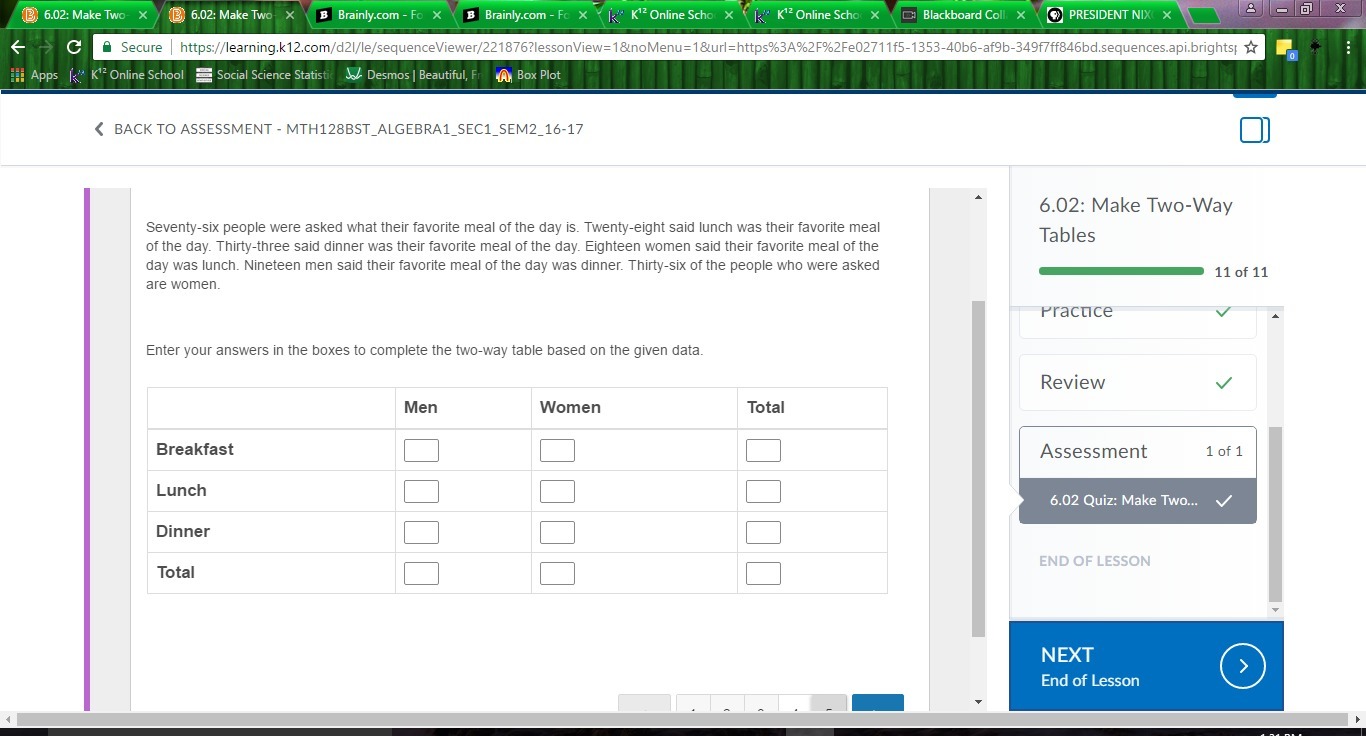1366x736 pixels.
Task: Open the yellow sticky note extension
Action: pyautogui.click(x=1285, y=48)
